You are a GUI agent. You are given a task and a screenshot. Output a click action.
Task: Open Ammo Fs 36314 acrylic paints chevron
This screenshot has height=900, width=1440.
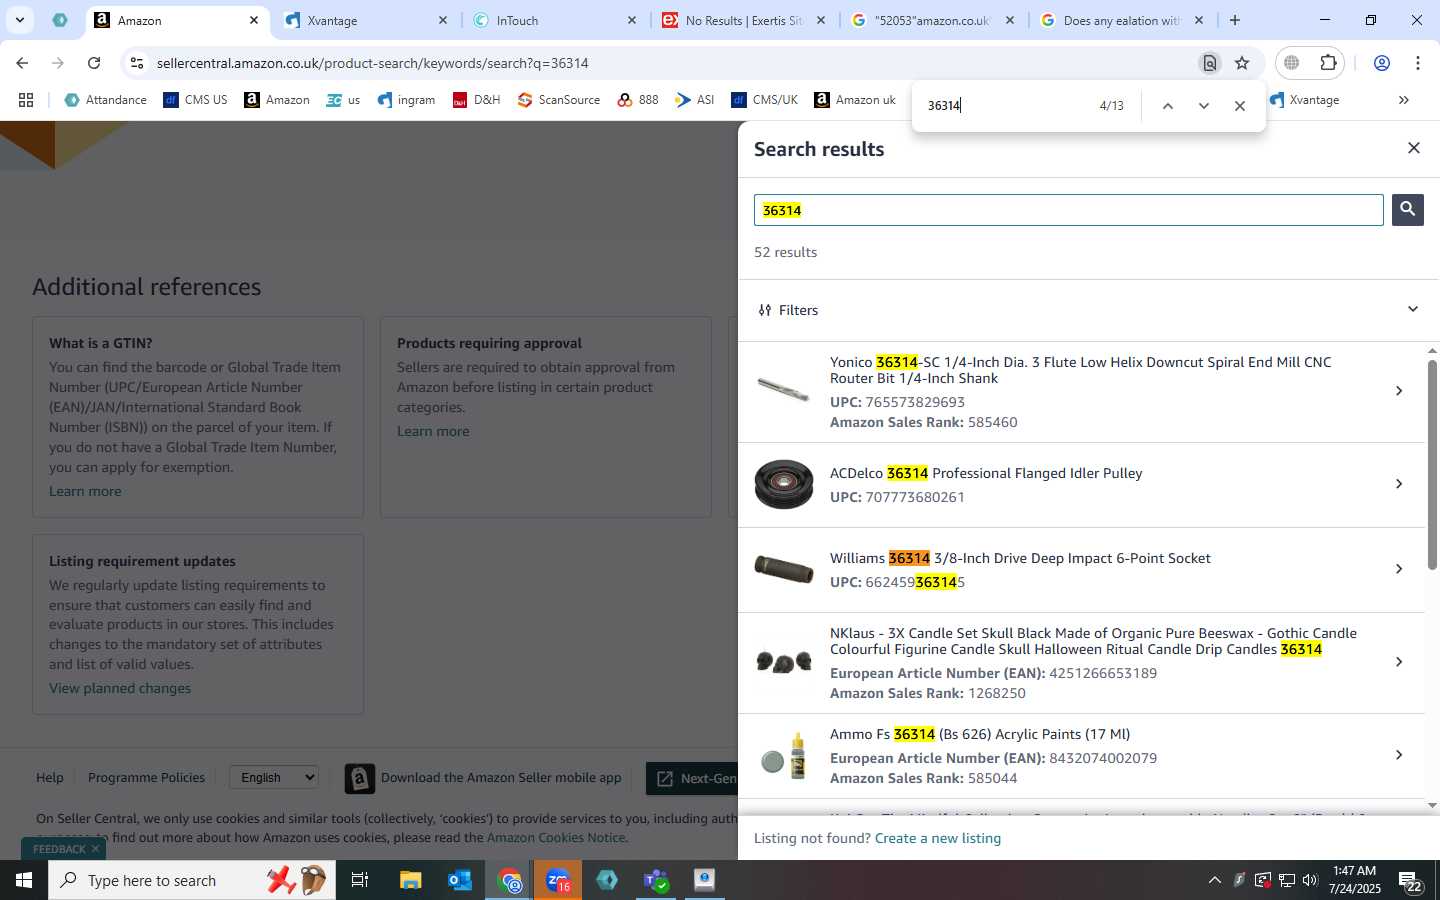(x=1398, y=755)
